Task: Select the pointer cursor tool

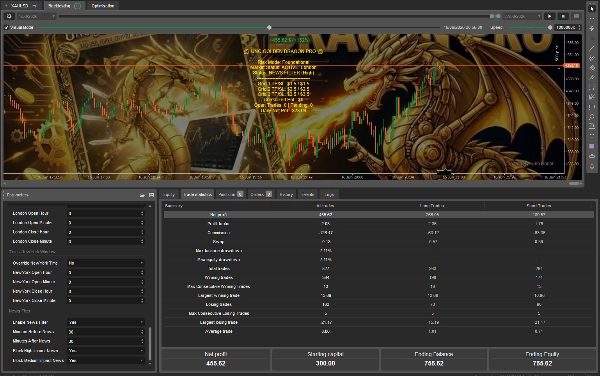Action: [x=592, y=8]
